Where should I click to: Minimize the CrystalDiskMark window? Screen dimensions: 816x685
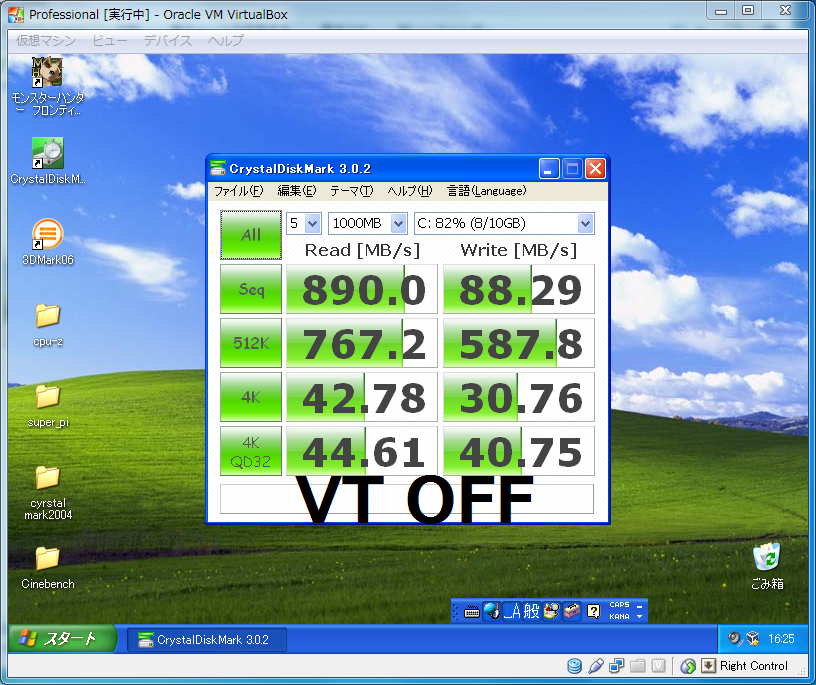tap(549, 169)
